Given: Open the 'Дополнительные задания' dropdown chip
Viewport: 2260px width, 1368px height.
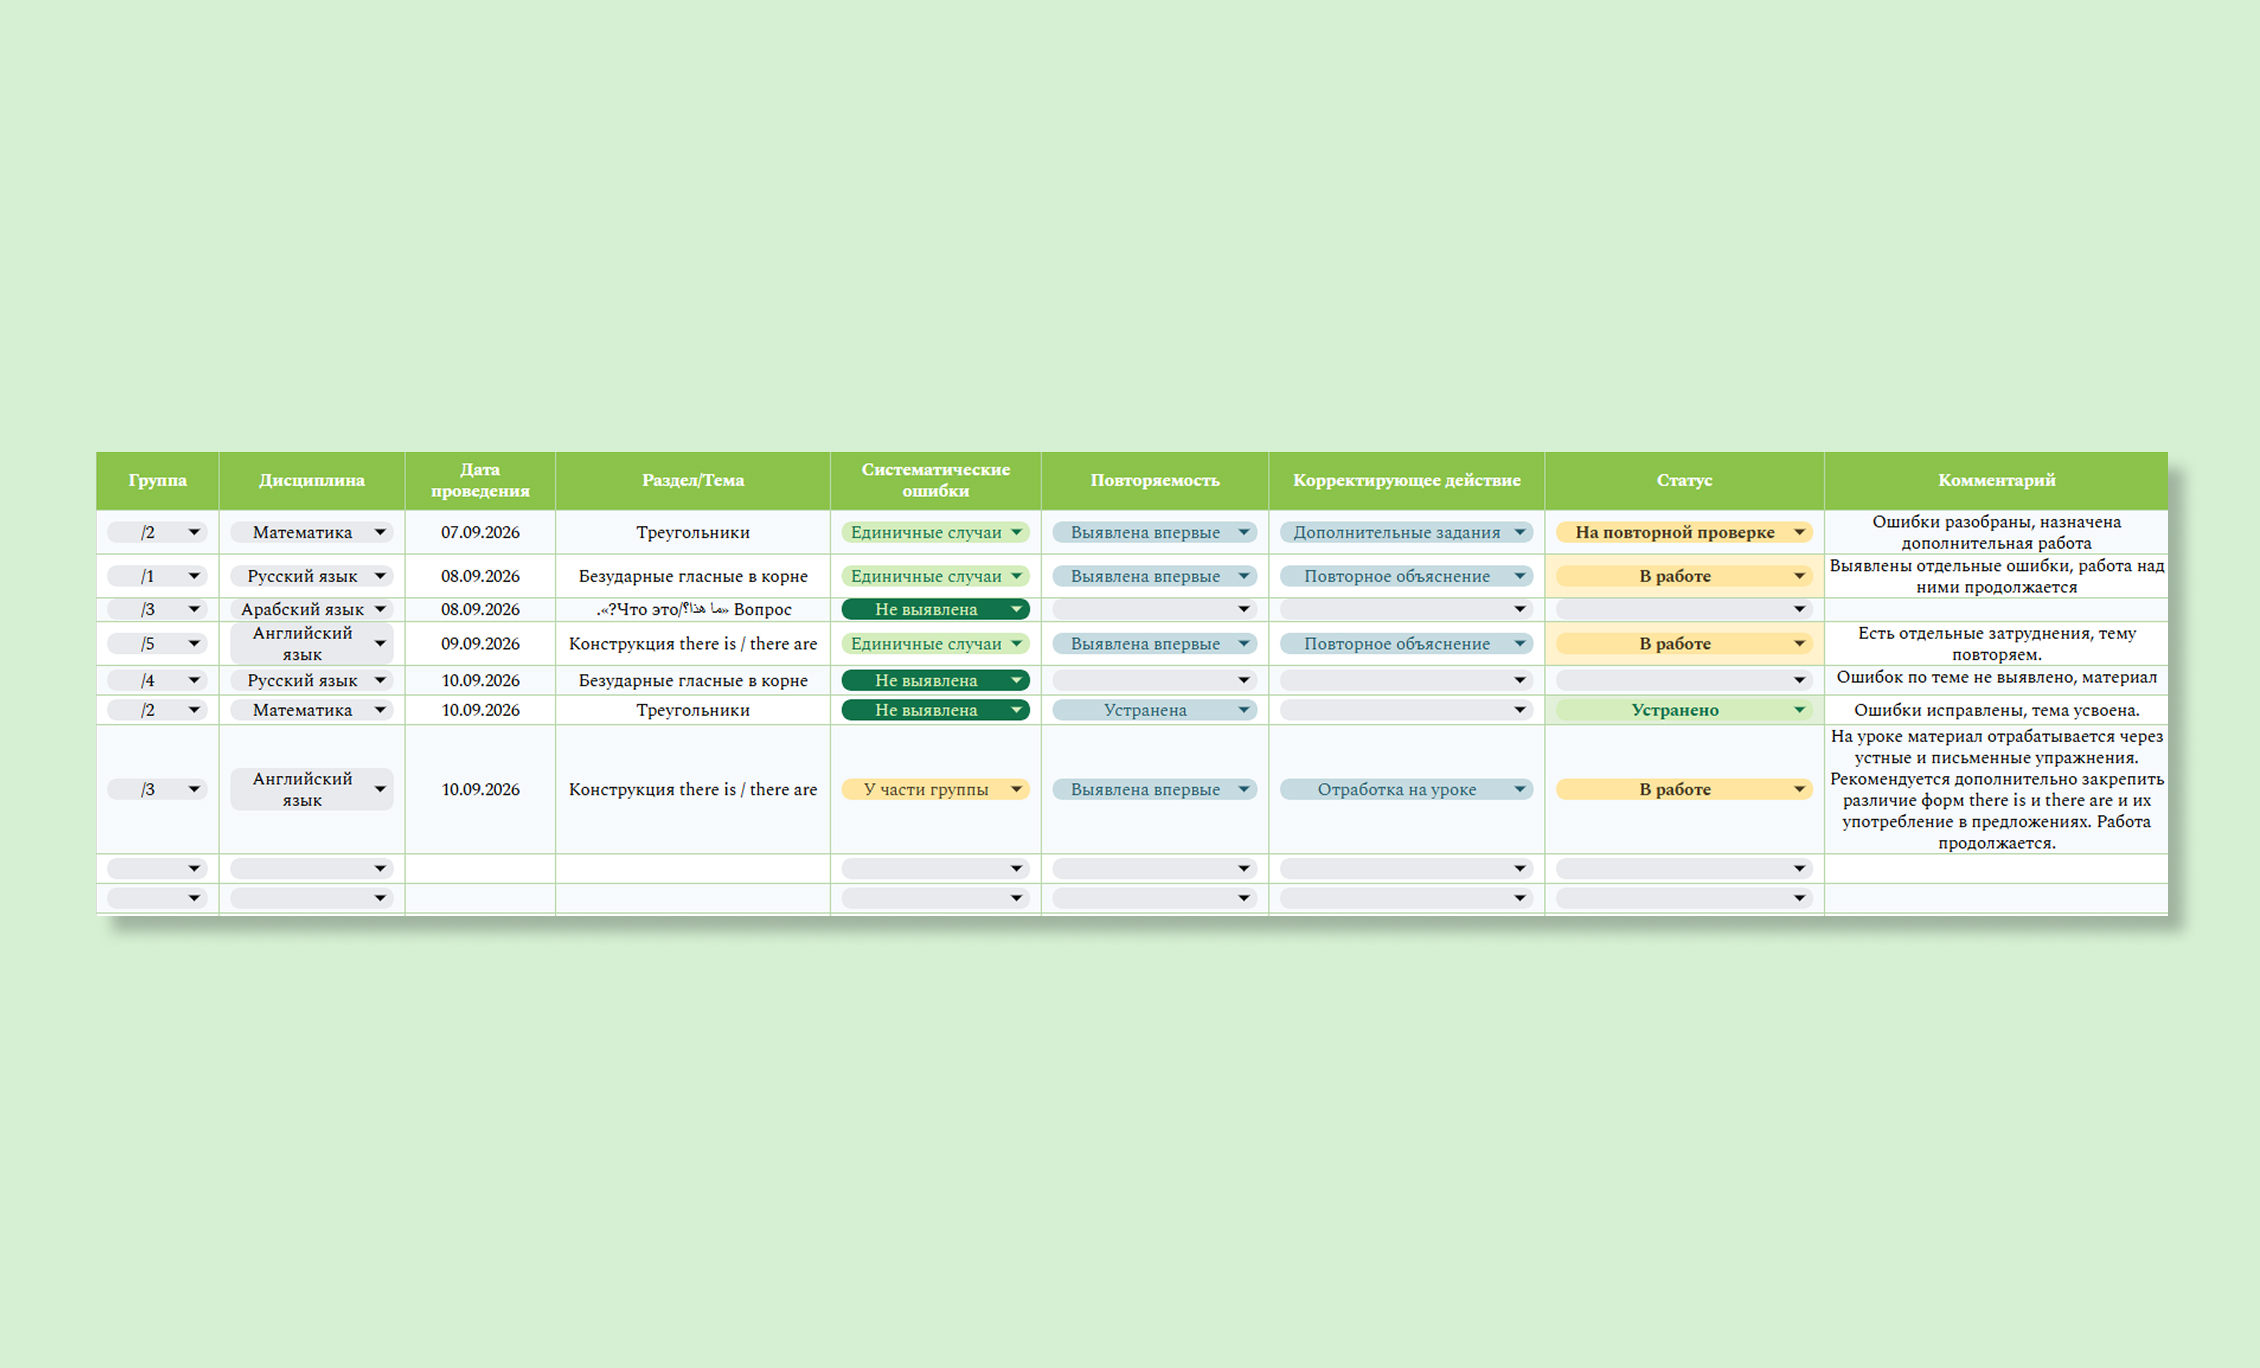Looking at the screenshot, I should 1406,532.
